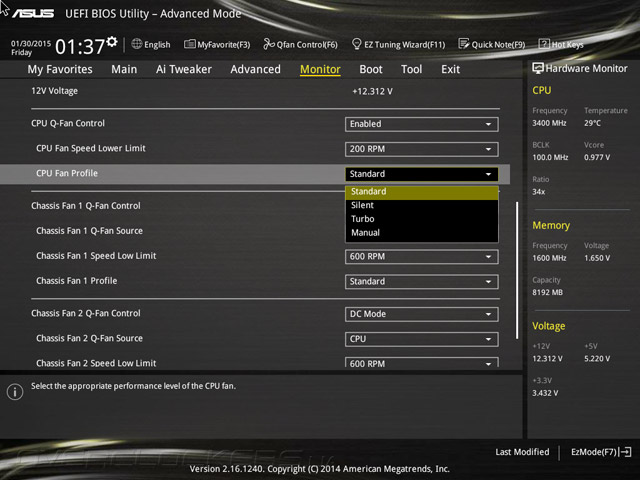The image size is (640, 480).
Task: Open the Ai Tweaker tab
Action: [x=184, y=69]
